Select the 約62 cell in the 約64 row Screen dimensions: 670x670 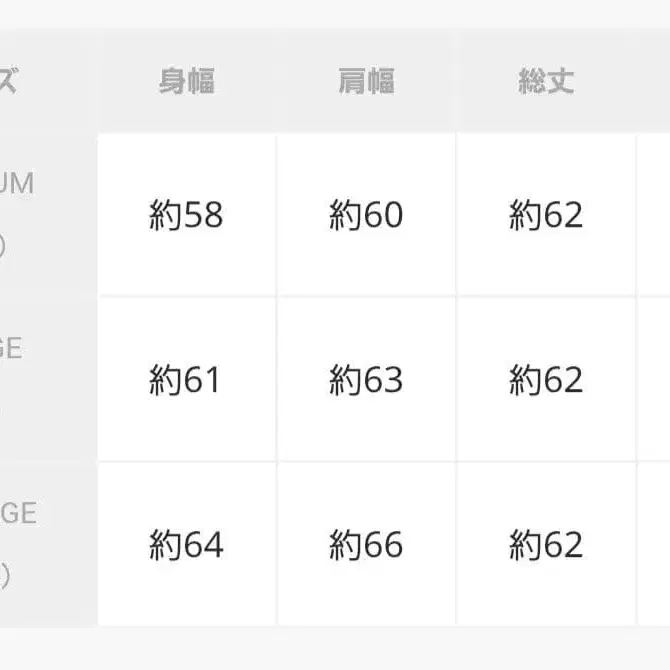coord(546,545)
